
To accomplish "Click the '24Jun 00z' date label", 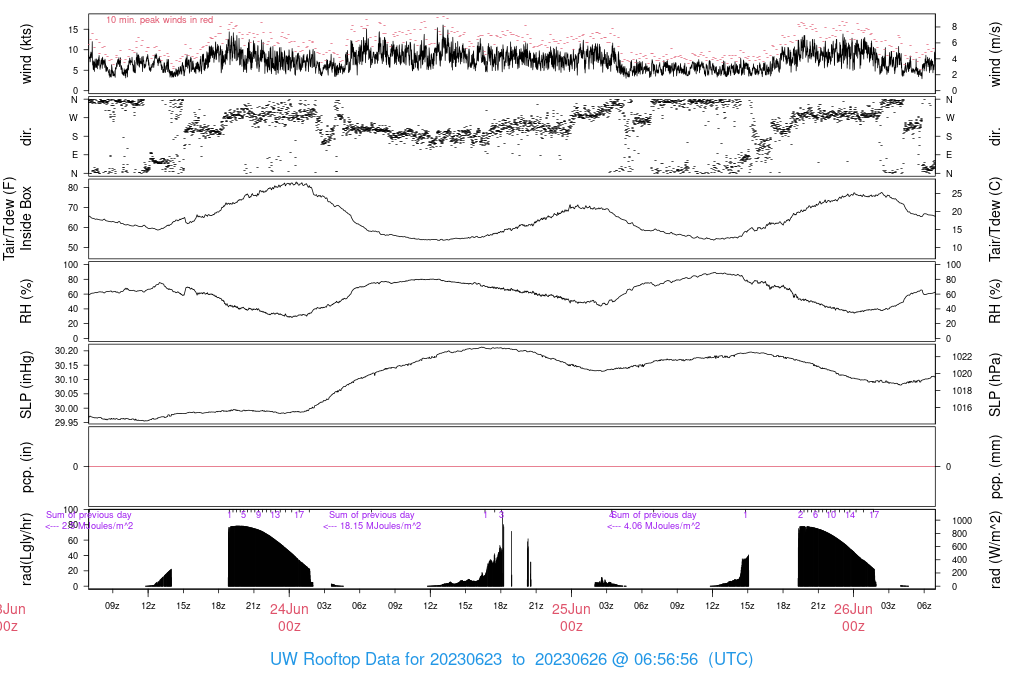I will pyautogui.click(x=289, y=618).
